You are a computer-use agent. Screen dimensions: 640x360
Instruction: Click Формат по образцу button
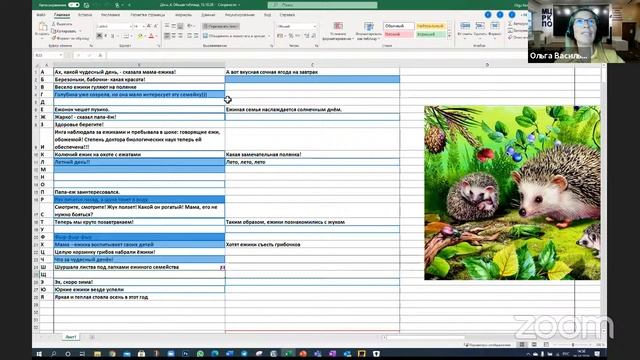tap(70, 38)
